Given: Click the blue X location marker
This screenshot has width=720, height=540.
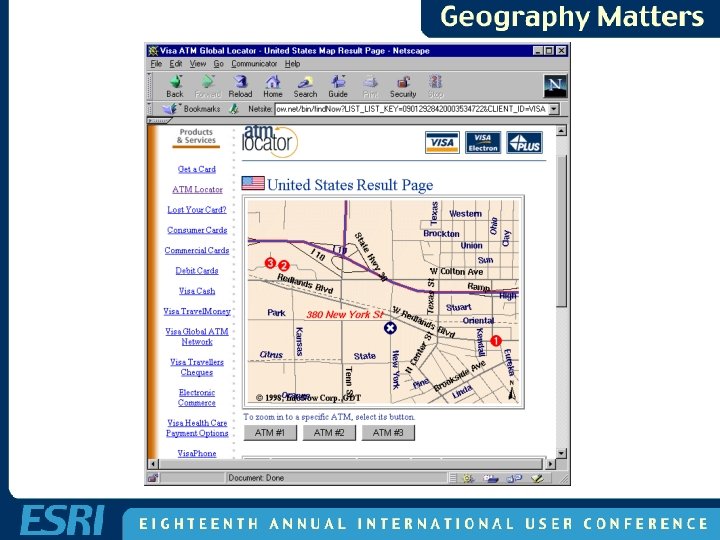Looking at the screenshot, I should [x=390, y=328].
